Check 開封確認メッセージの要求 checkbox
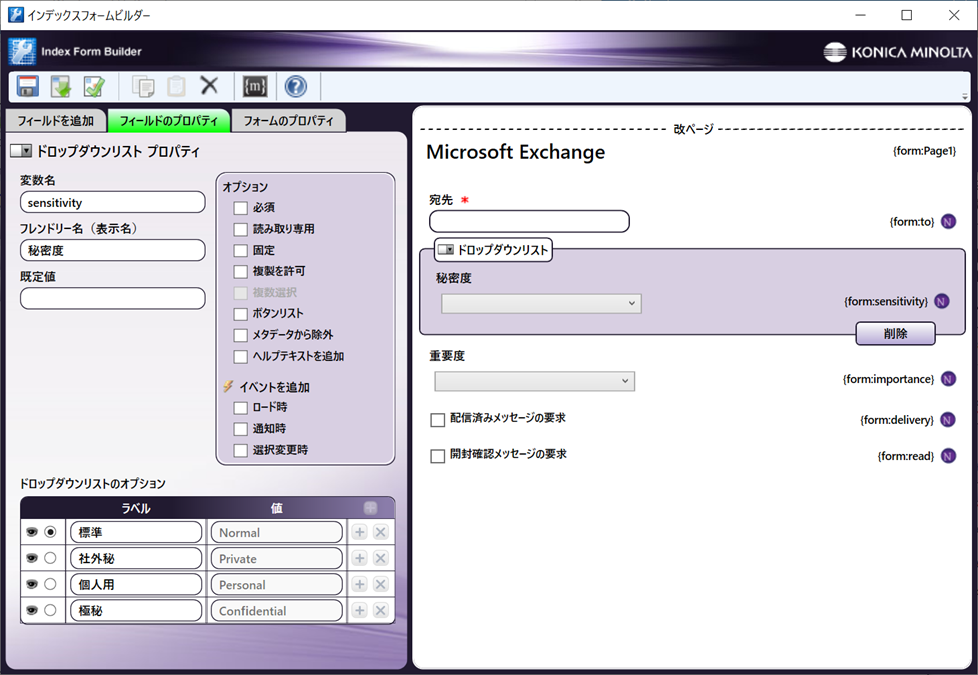 [x=438, y=455]
